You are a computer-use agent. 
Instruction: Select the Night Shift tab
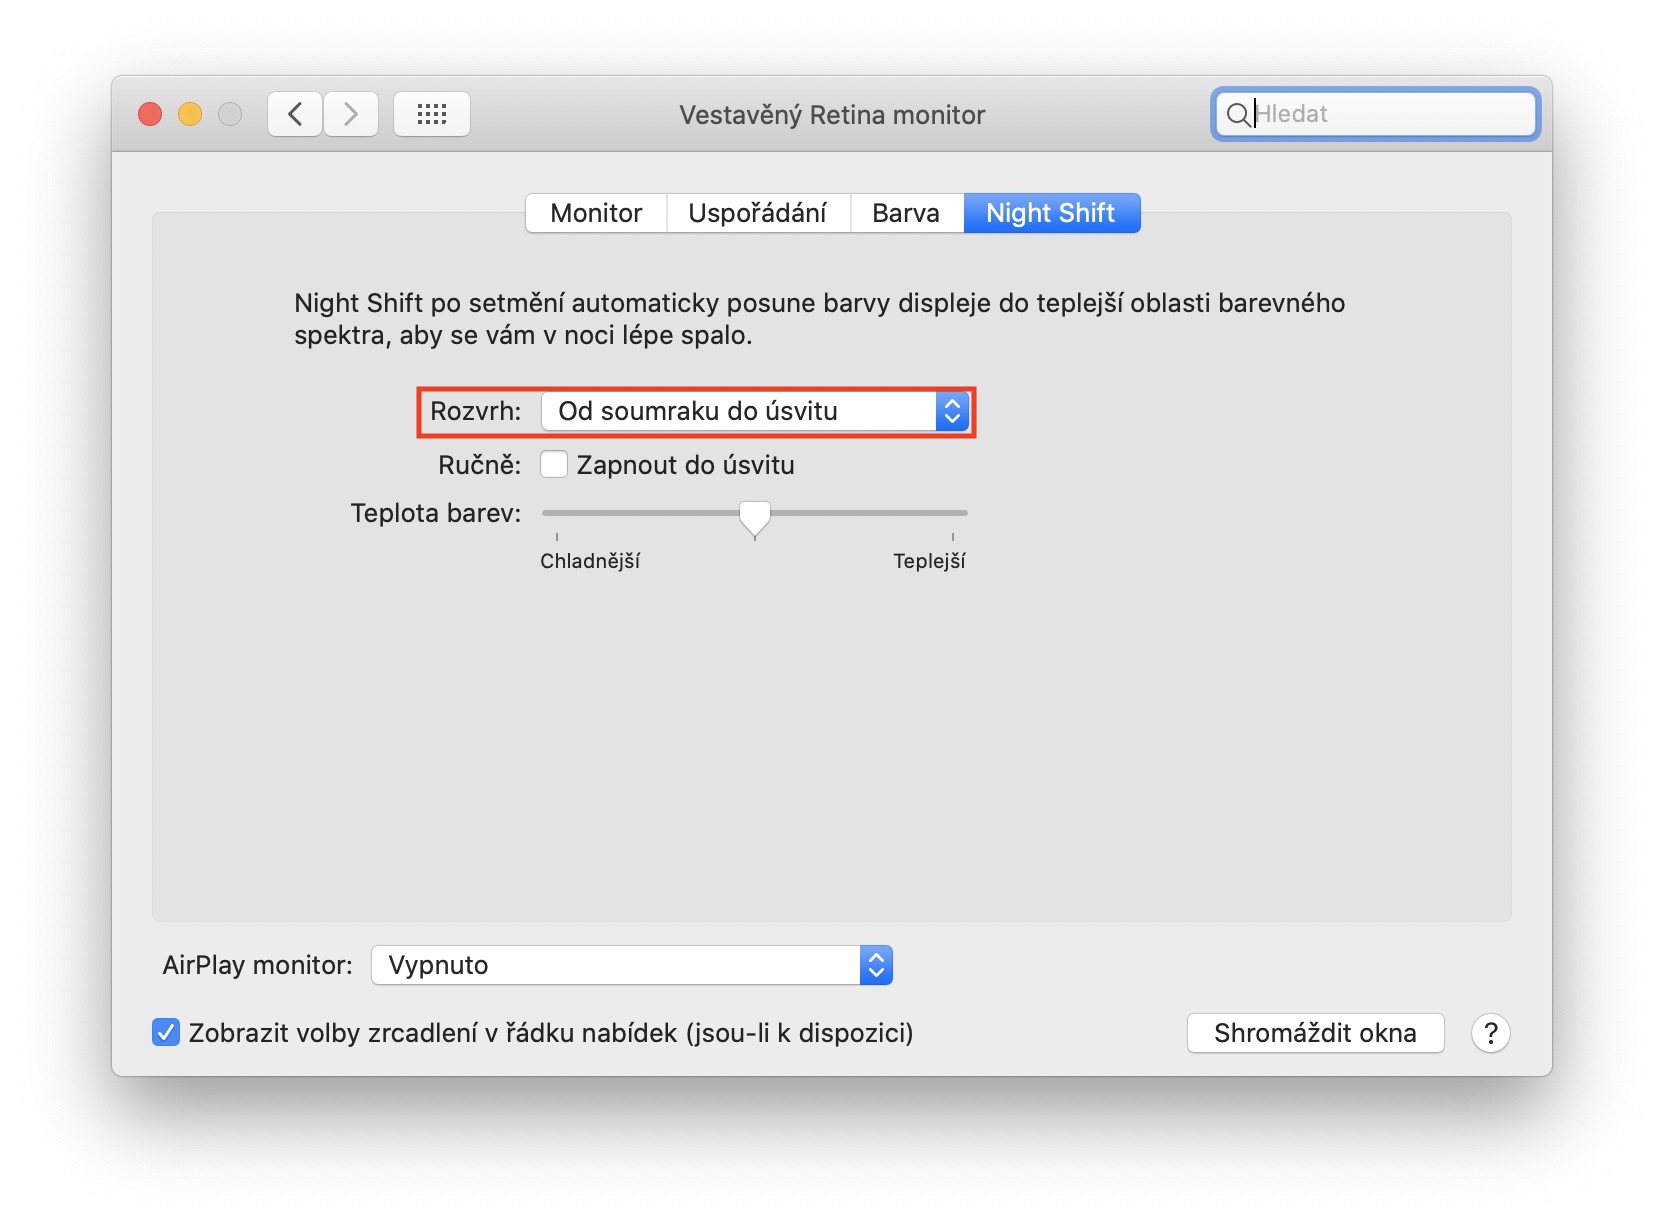(x=1051, y=213)
